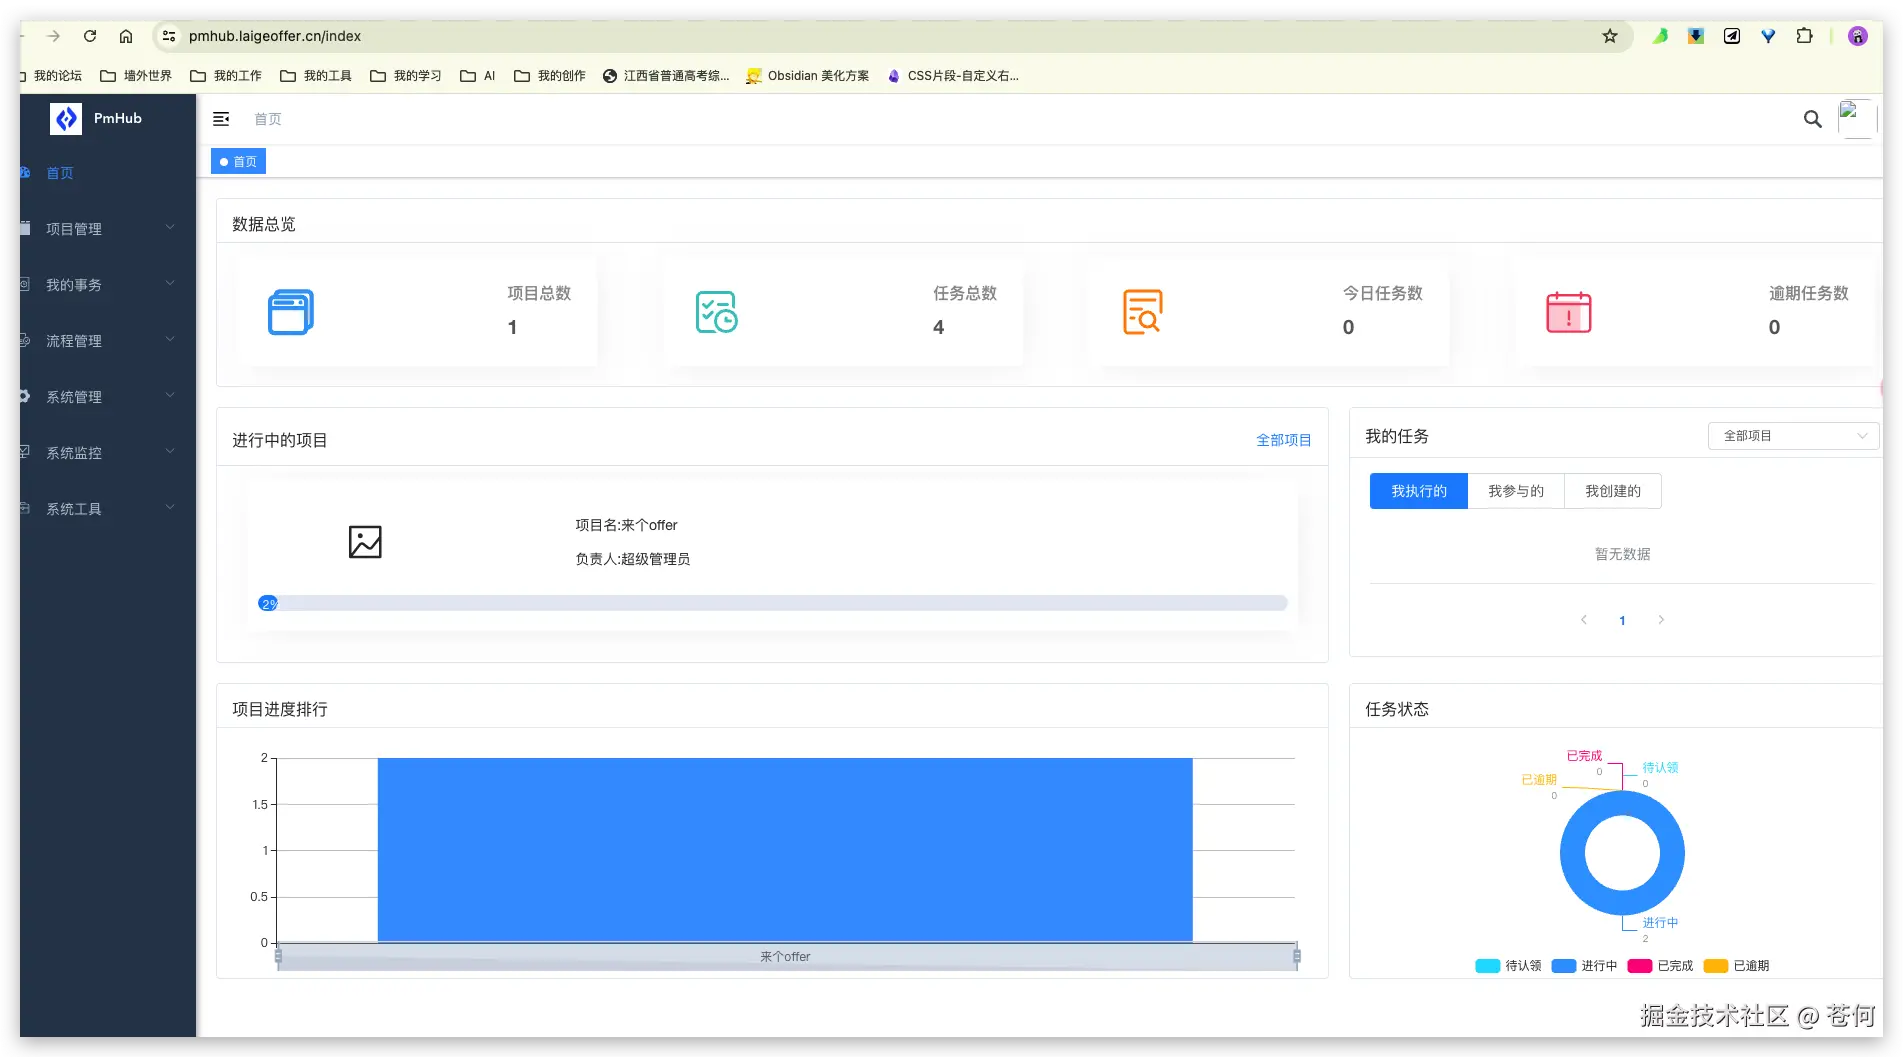Toggle the sidebar collapse hamburger icon
This screenshot has width=1903, height=1057.
(221, 119)
